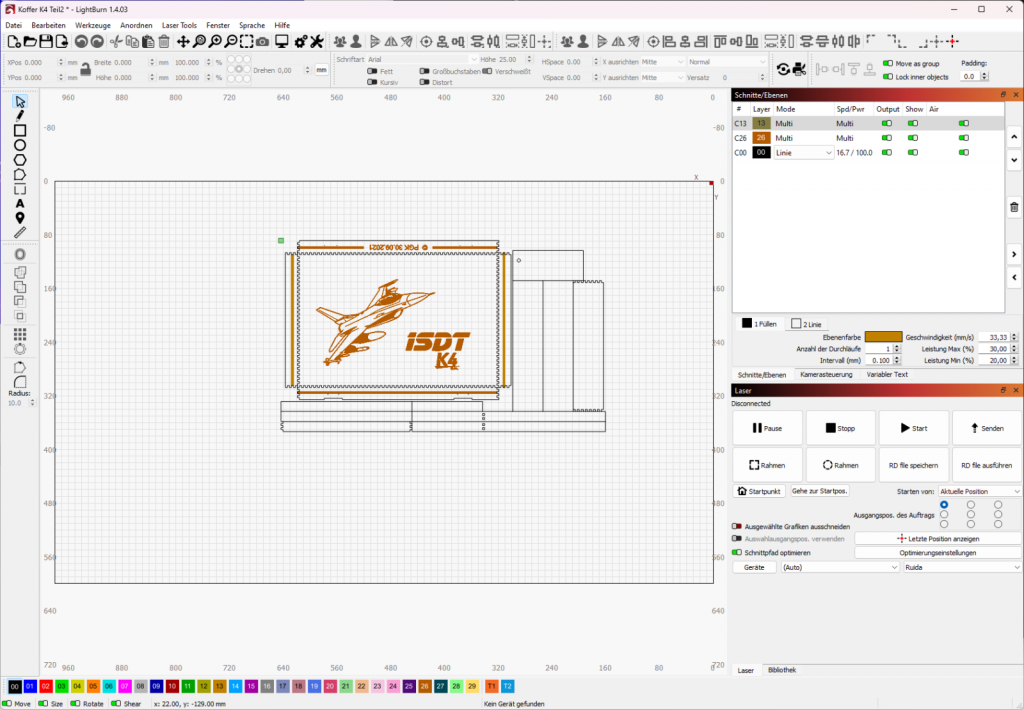Click the Save file disk icon
Viewport: 1024px width, 710px height.
46,42
